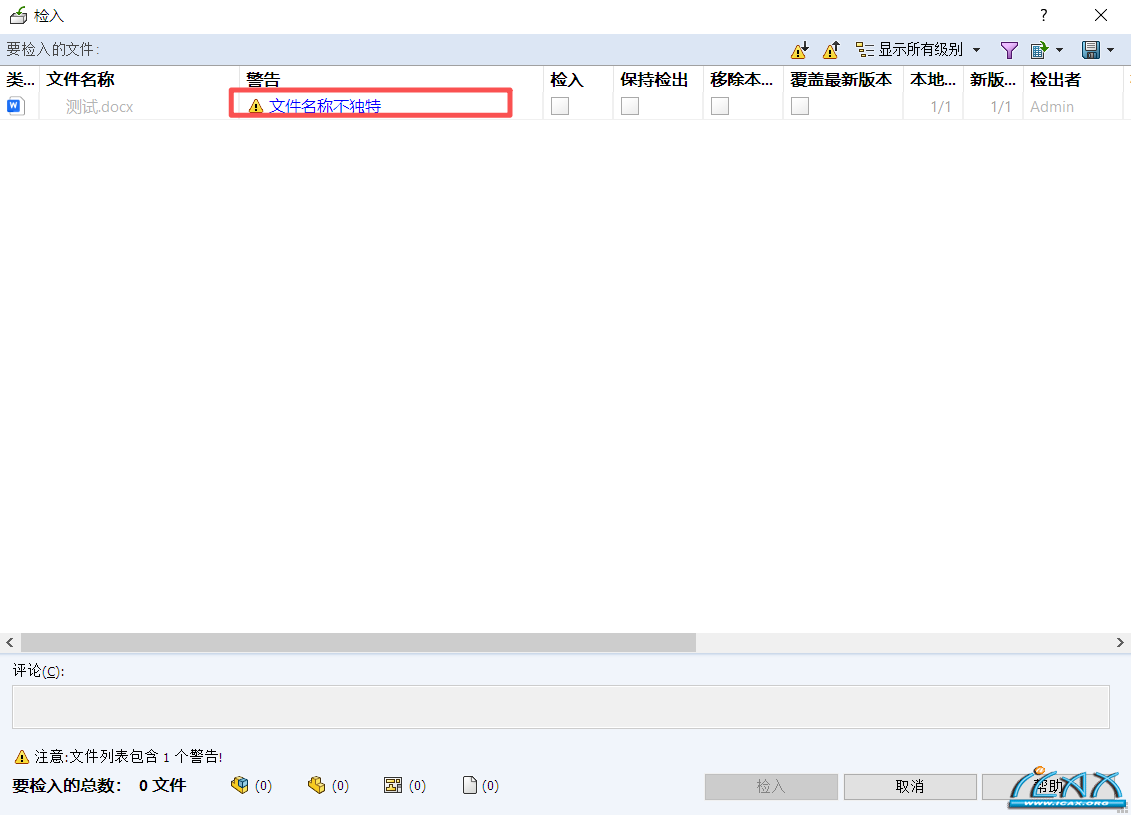Click into the 评论 comment field
Viewport: 1131px width, 815px height.
pyautogui.click(x=560, y=707)
